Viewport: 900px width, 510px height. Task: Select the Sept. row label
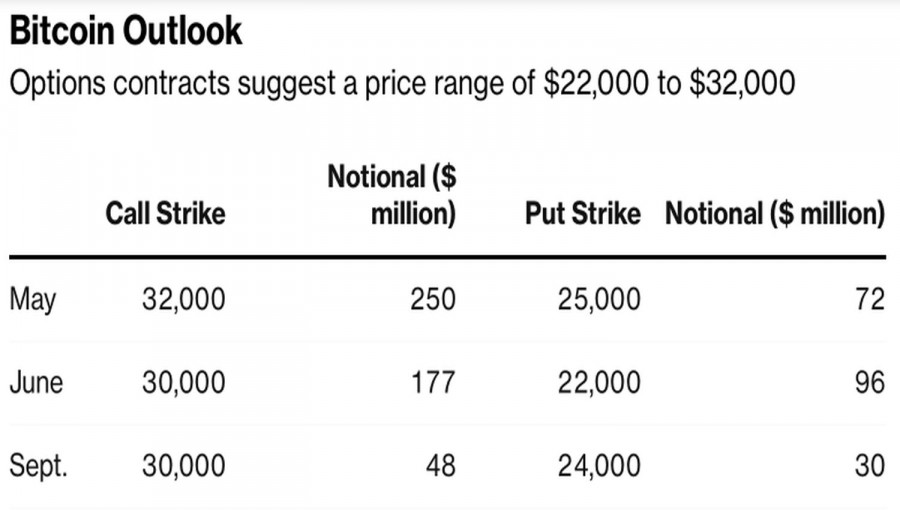38,466
